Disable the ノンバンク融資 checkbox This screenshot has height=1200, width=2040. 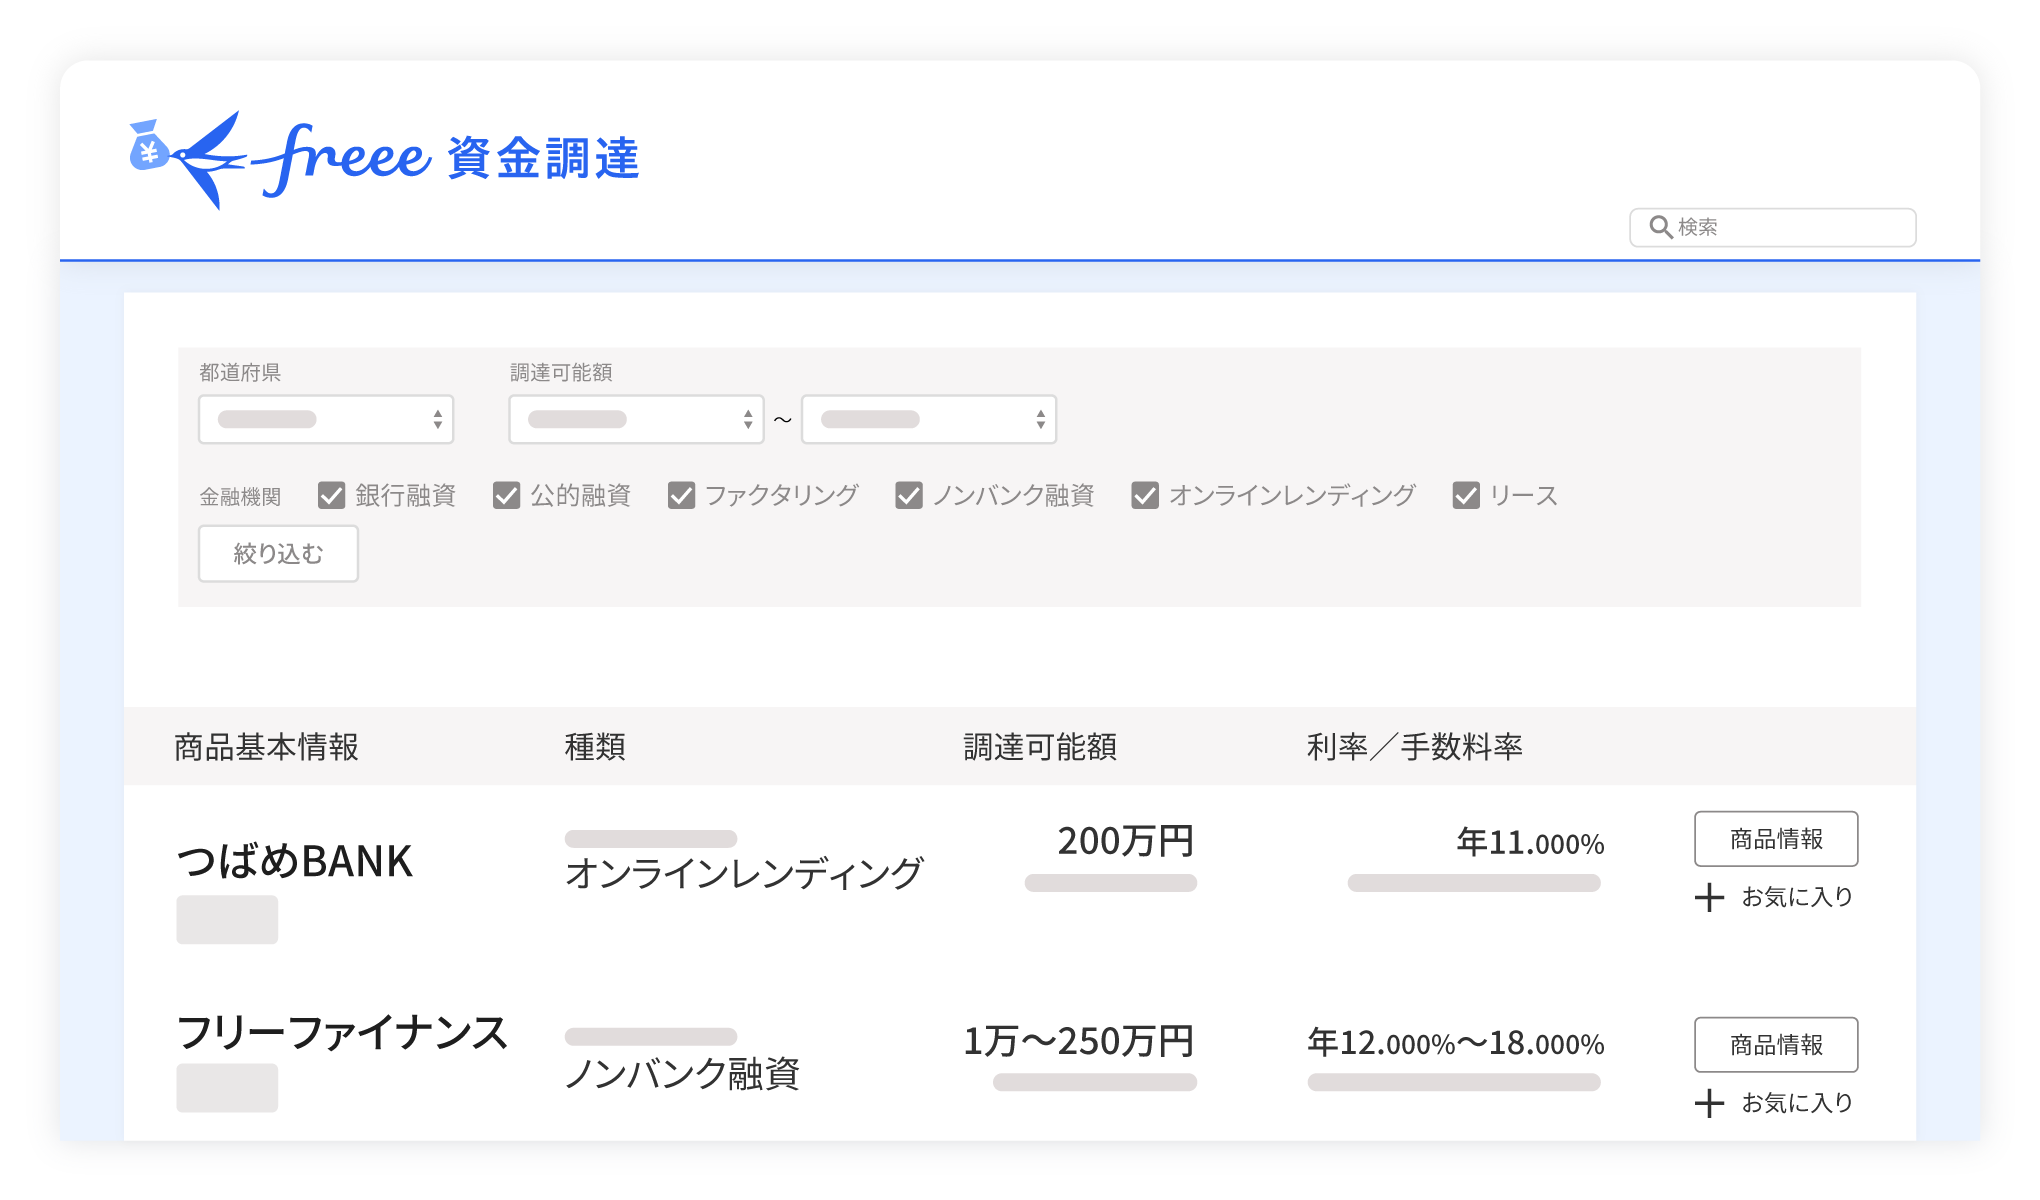909,495
